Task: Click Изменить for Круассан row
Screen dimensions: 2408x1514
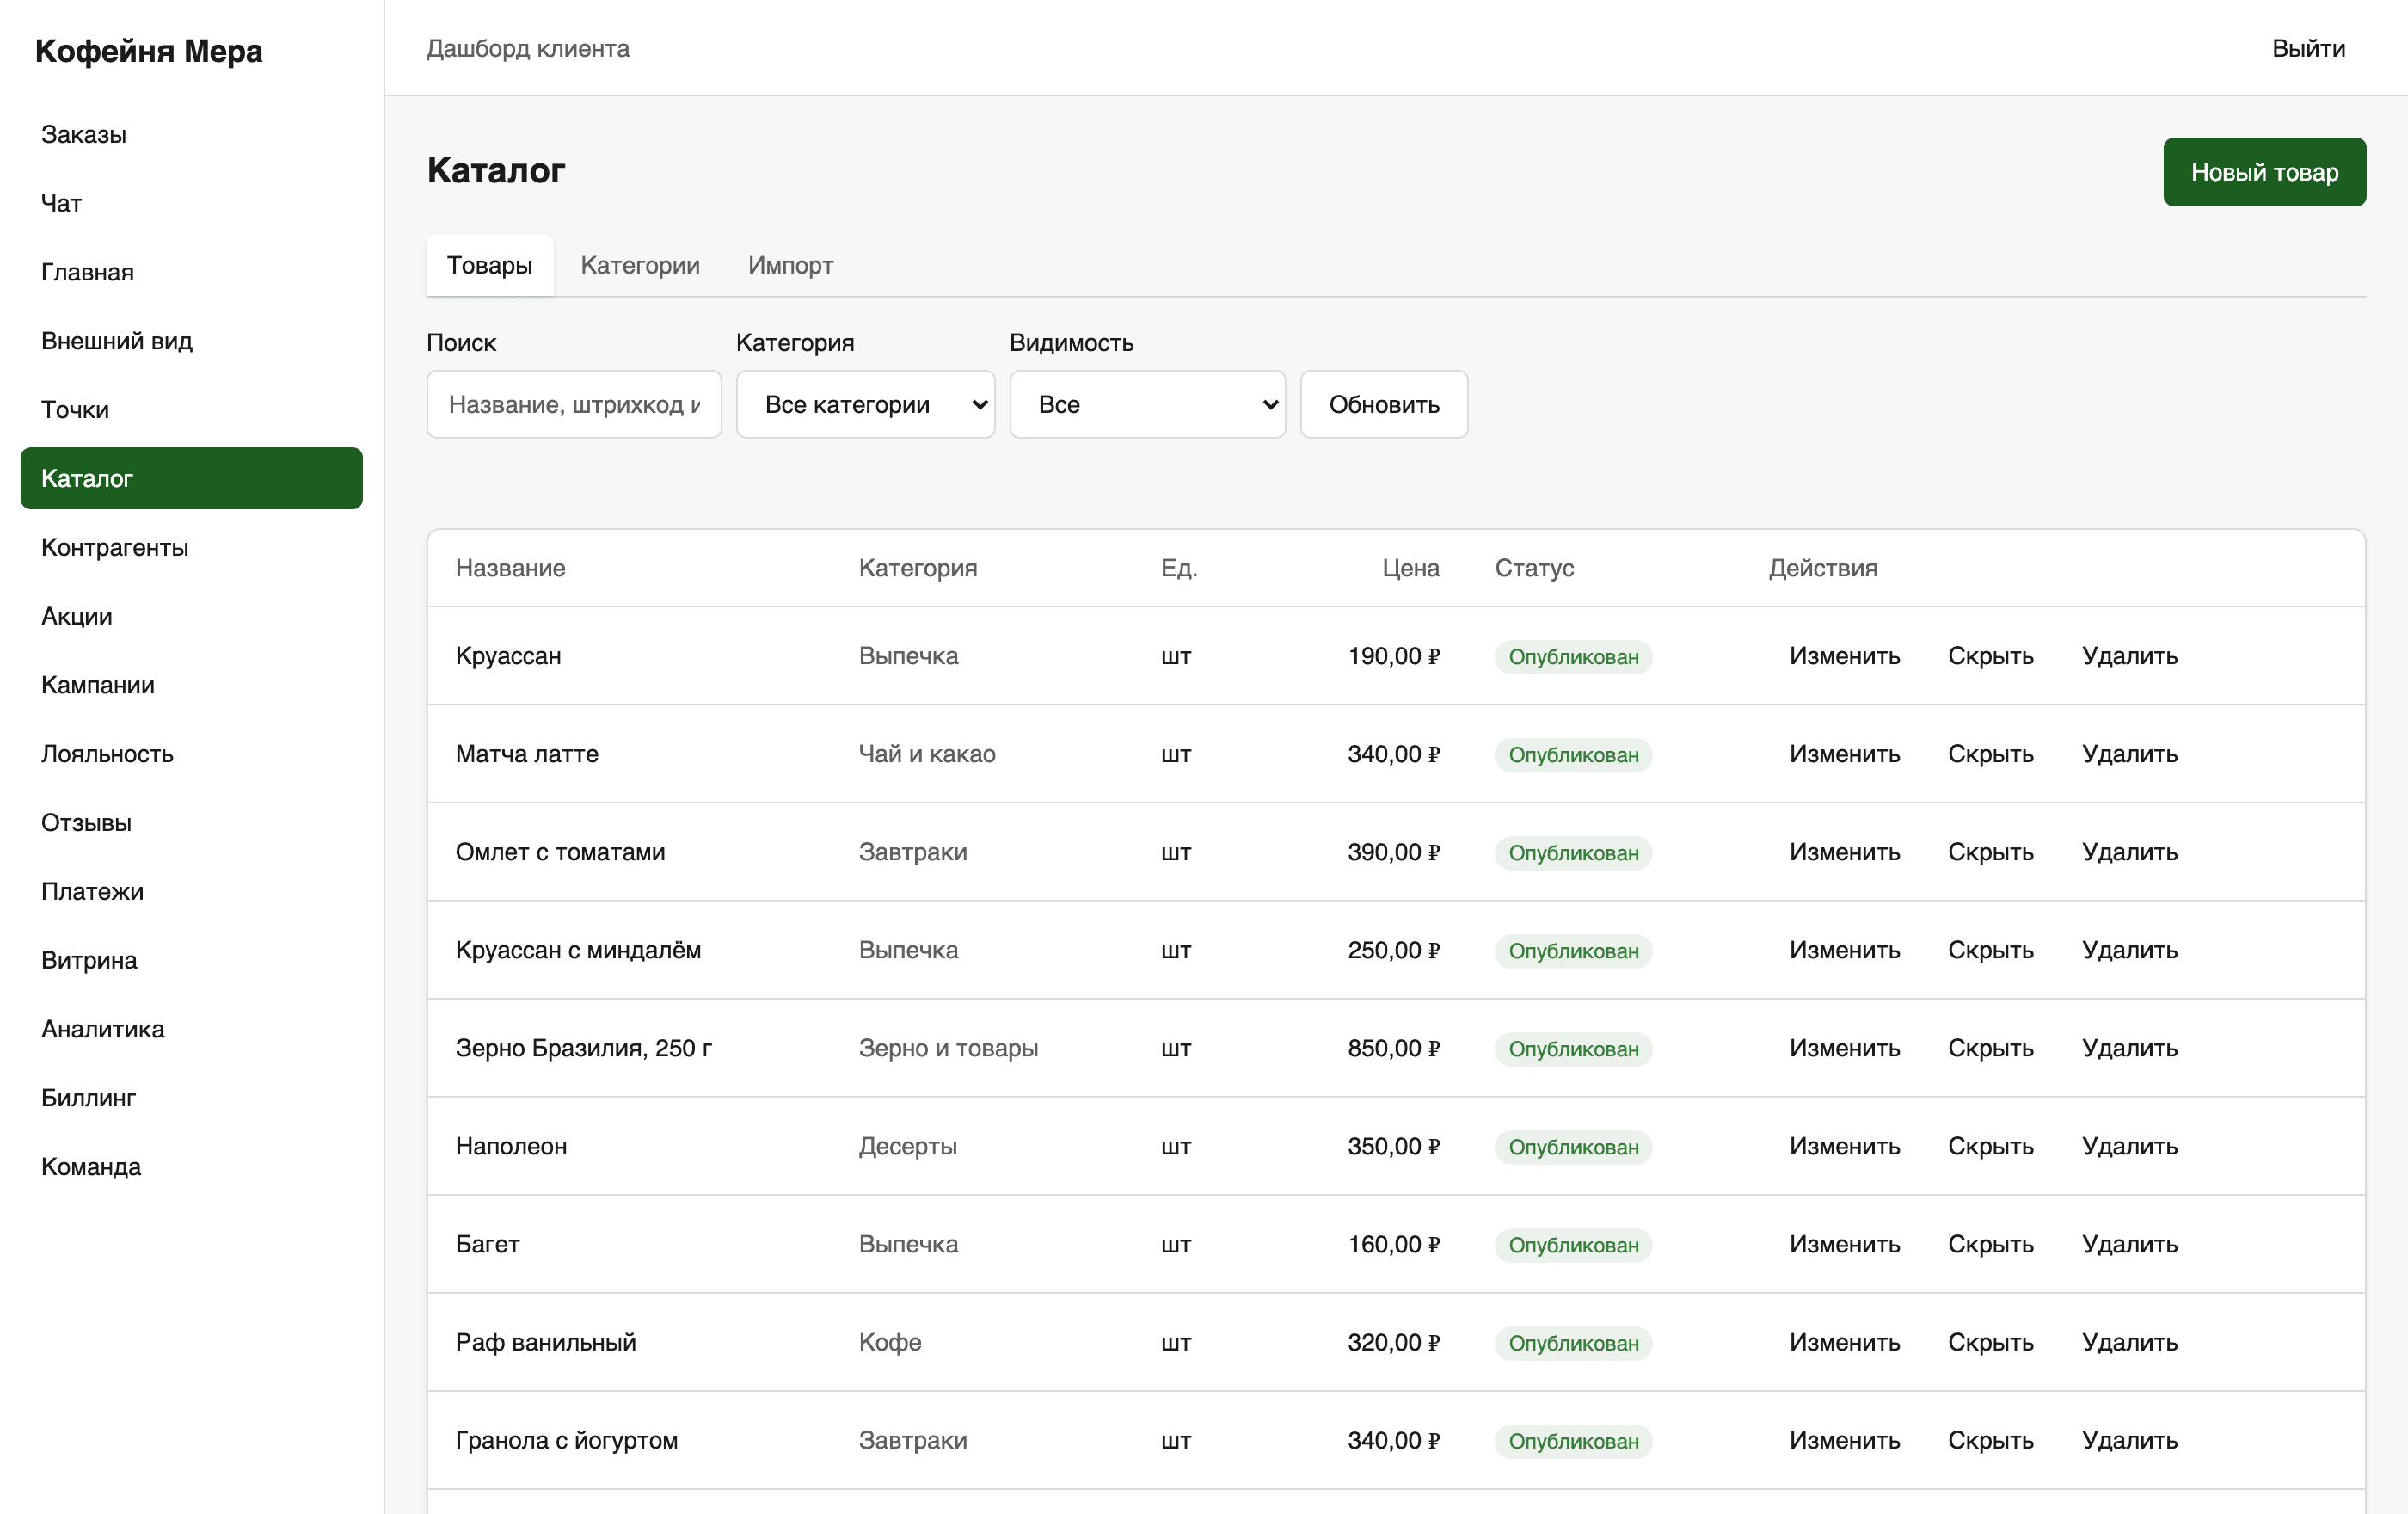Action: click(1844, 656)
